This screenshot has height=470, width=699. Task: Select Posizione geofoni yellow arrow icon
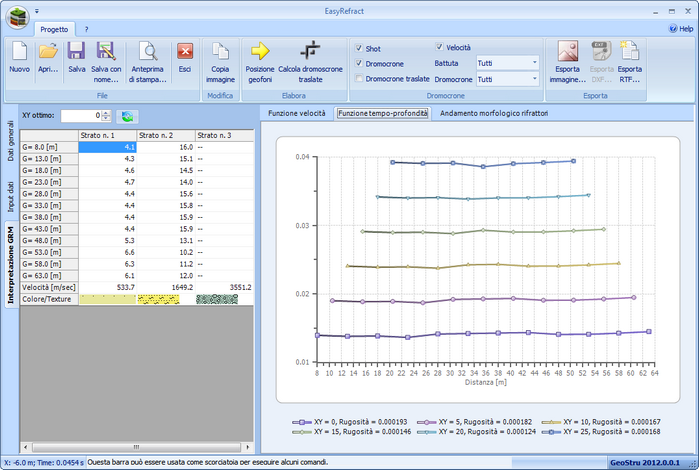click(260, 51)
